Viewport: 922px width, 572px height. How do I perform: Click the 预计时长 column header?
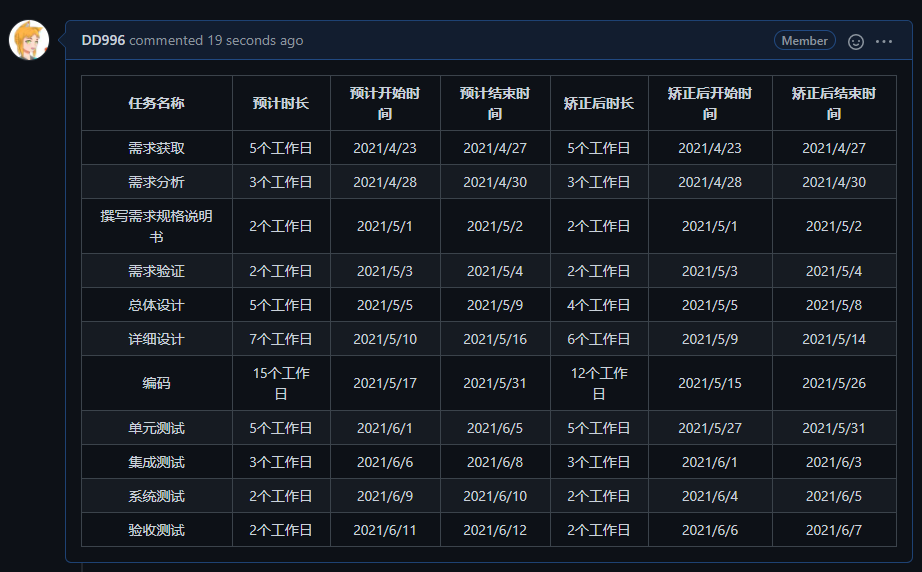click(x=281, y=103)
